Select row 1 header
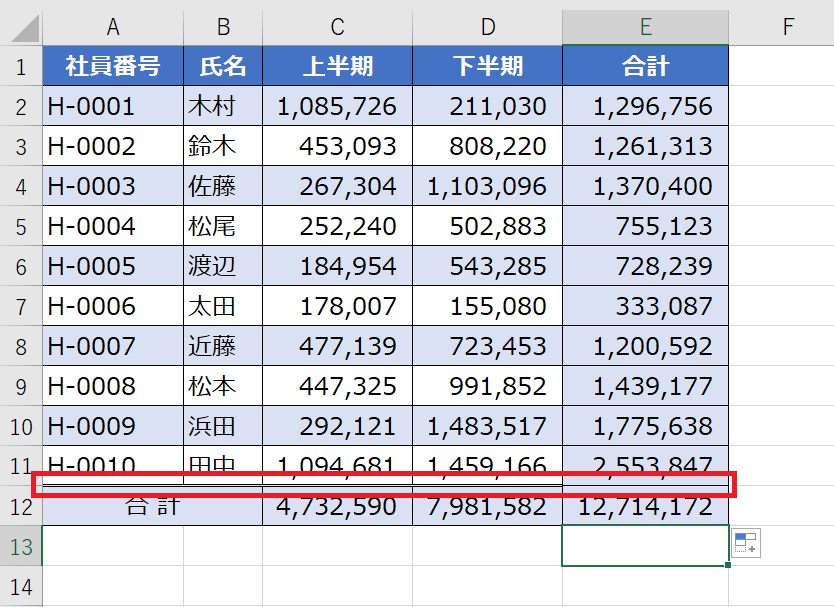 click(21, 66)
